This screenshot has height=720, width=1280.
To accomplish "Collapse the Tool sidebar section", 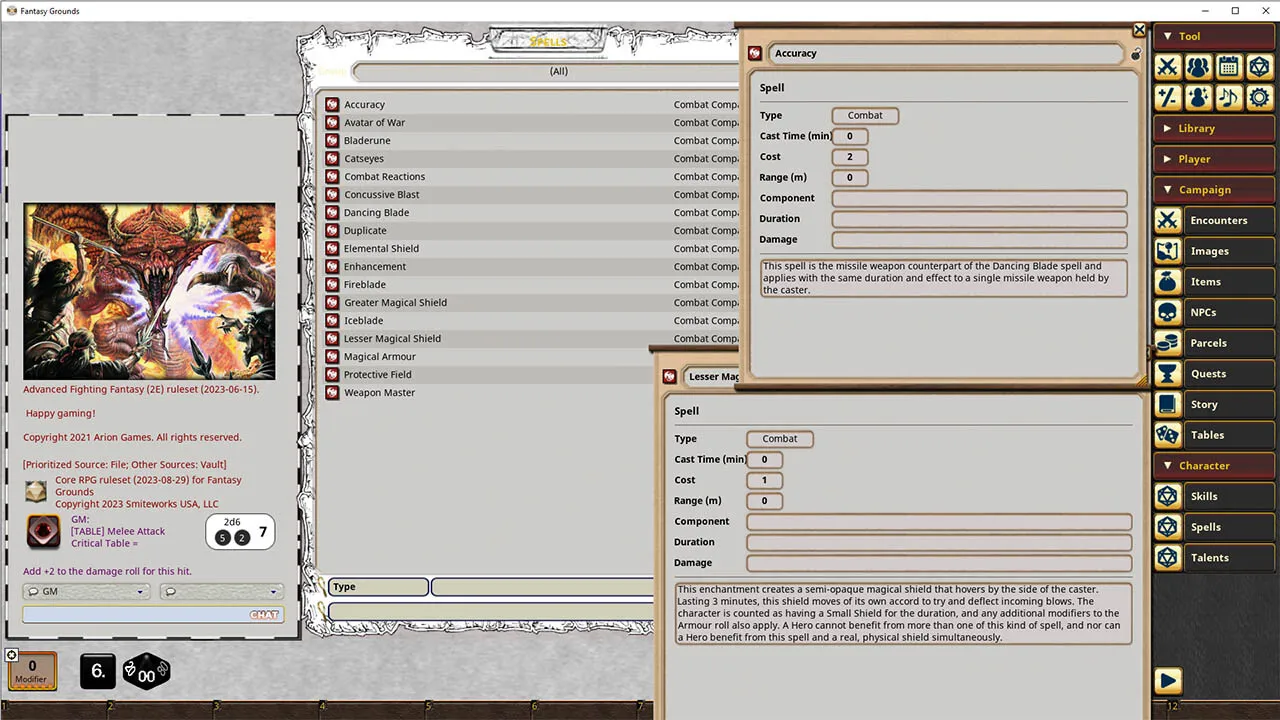I will (1213, 36).
